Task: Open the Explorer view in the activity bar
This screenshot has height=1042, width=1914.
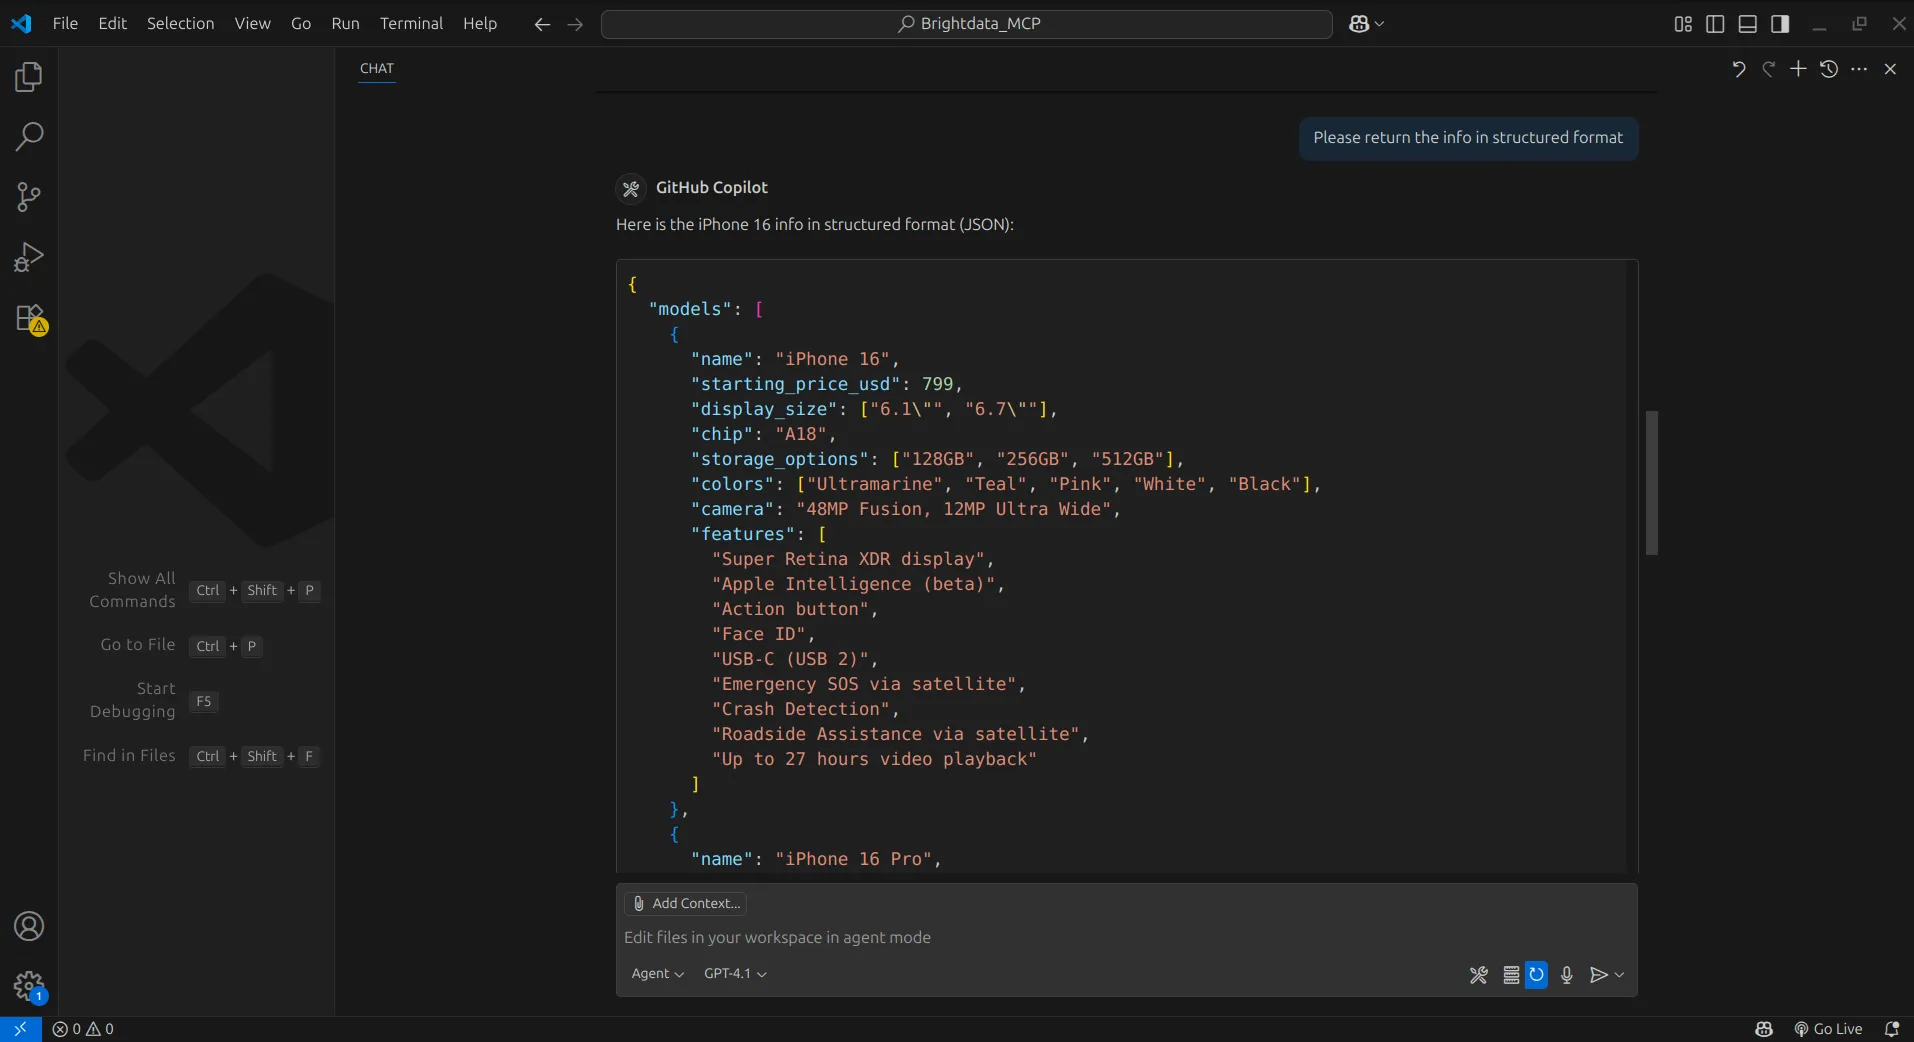Action: 28,76
